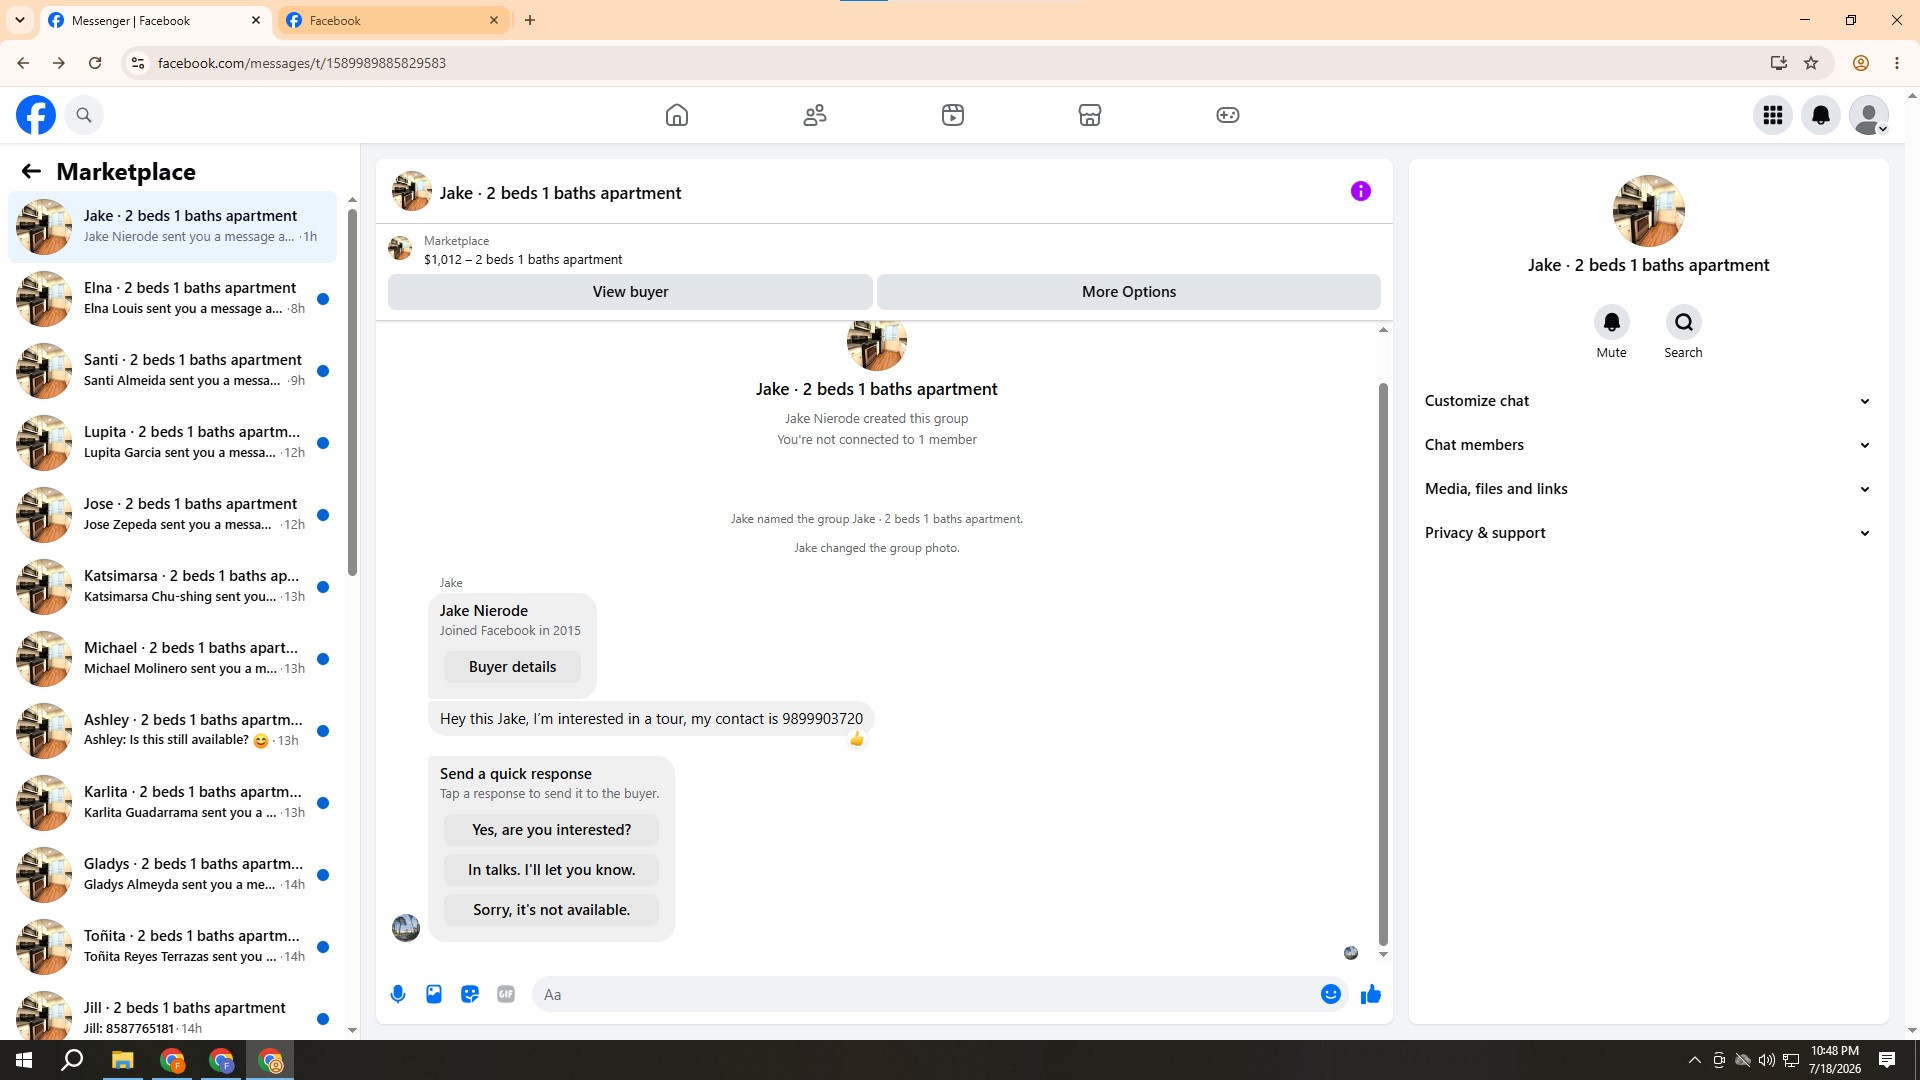Mute the conversation bell icon
The width and height of the screenshot is (1920, 1080).
click(x=1612, y=322)
